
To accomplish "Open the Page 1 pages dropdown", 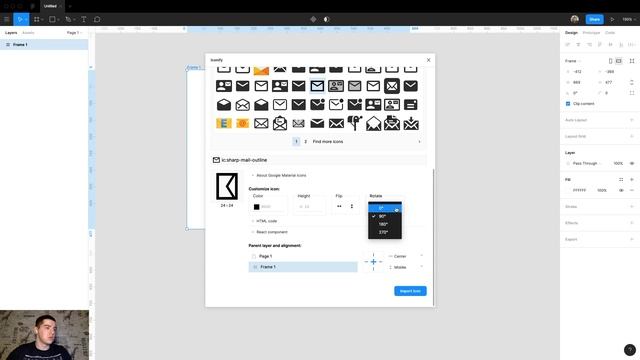I will click(74, 33).
